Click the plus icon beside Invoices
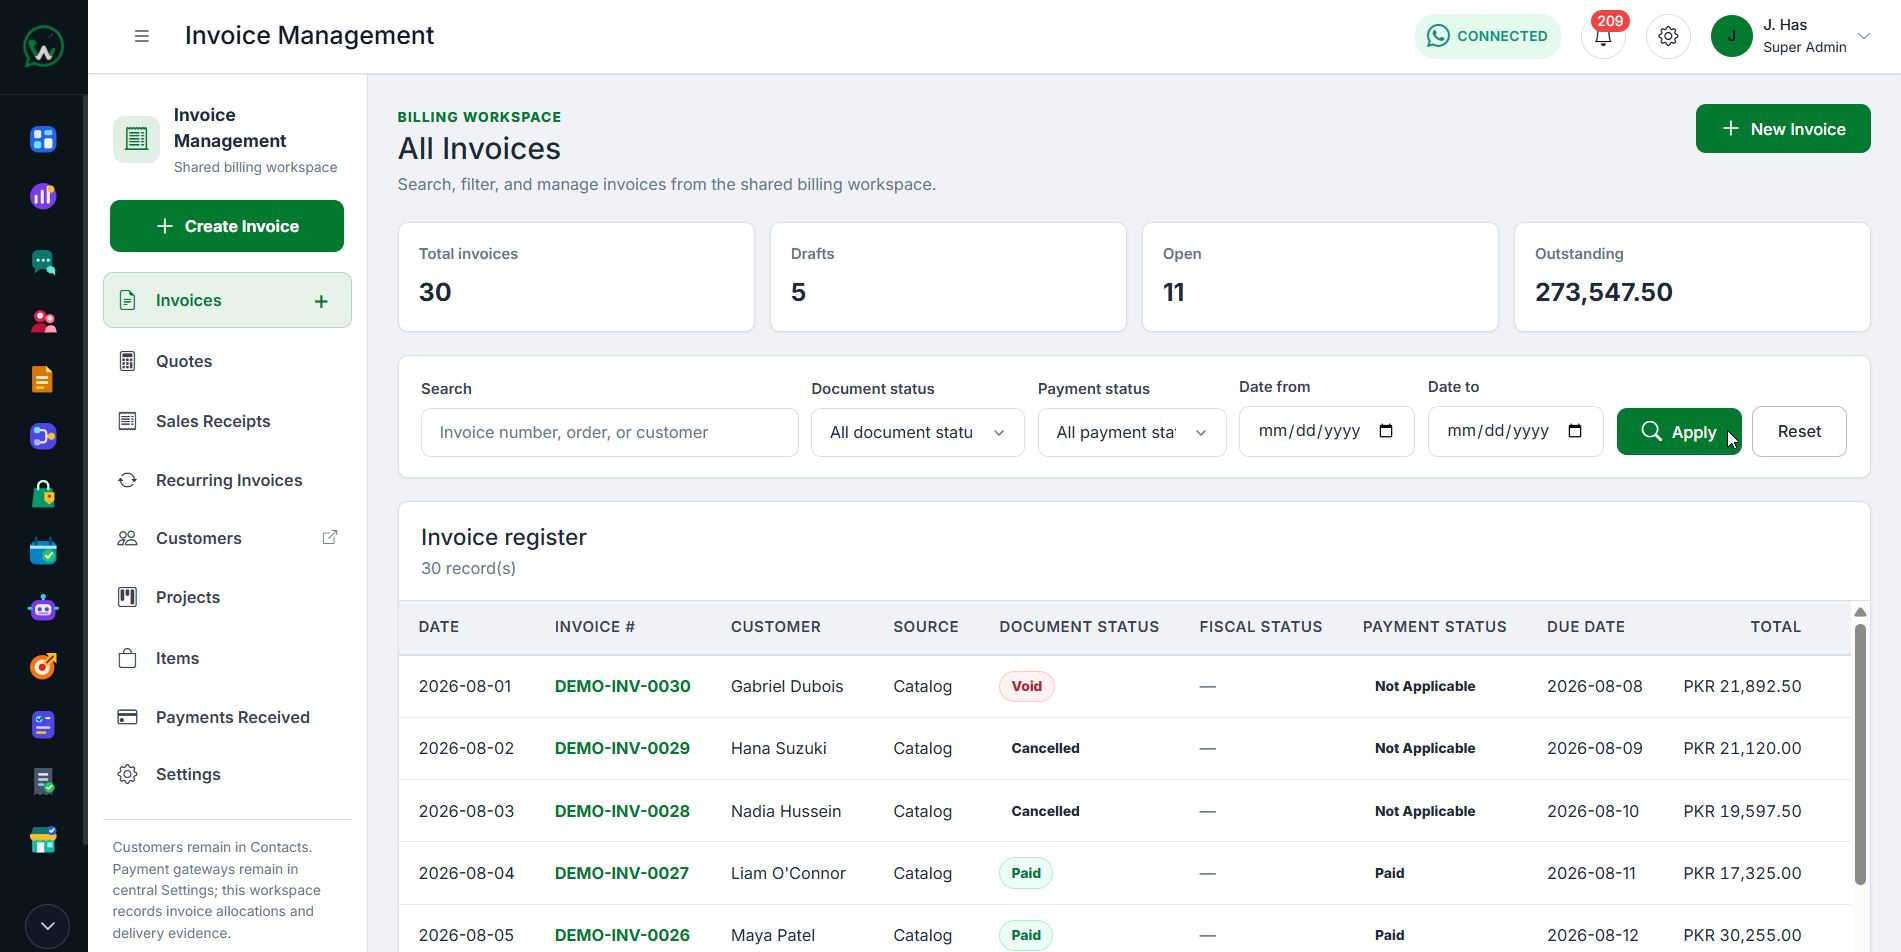The height and width of the screenshot is (952, 1901). 321,301
